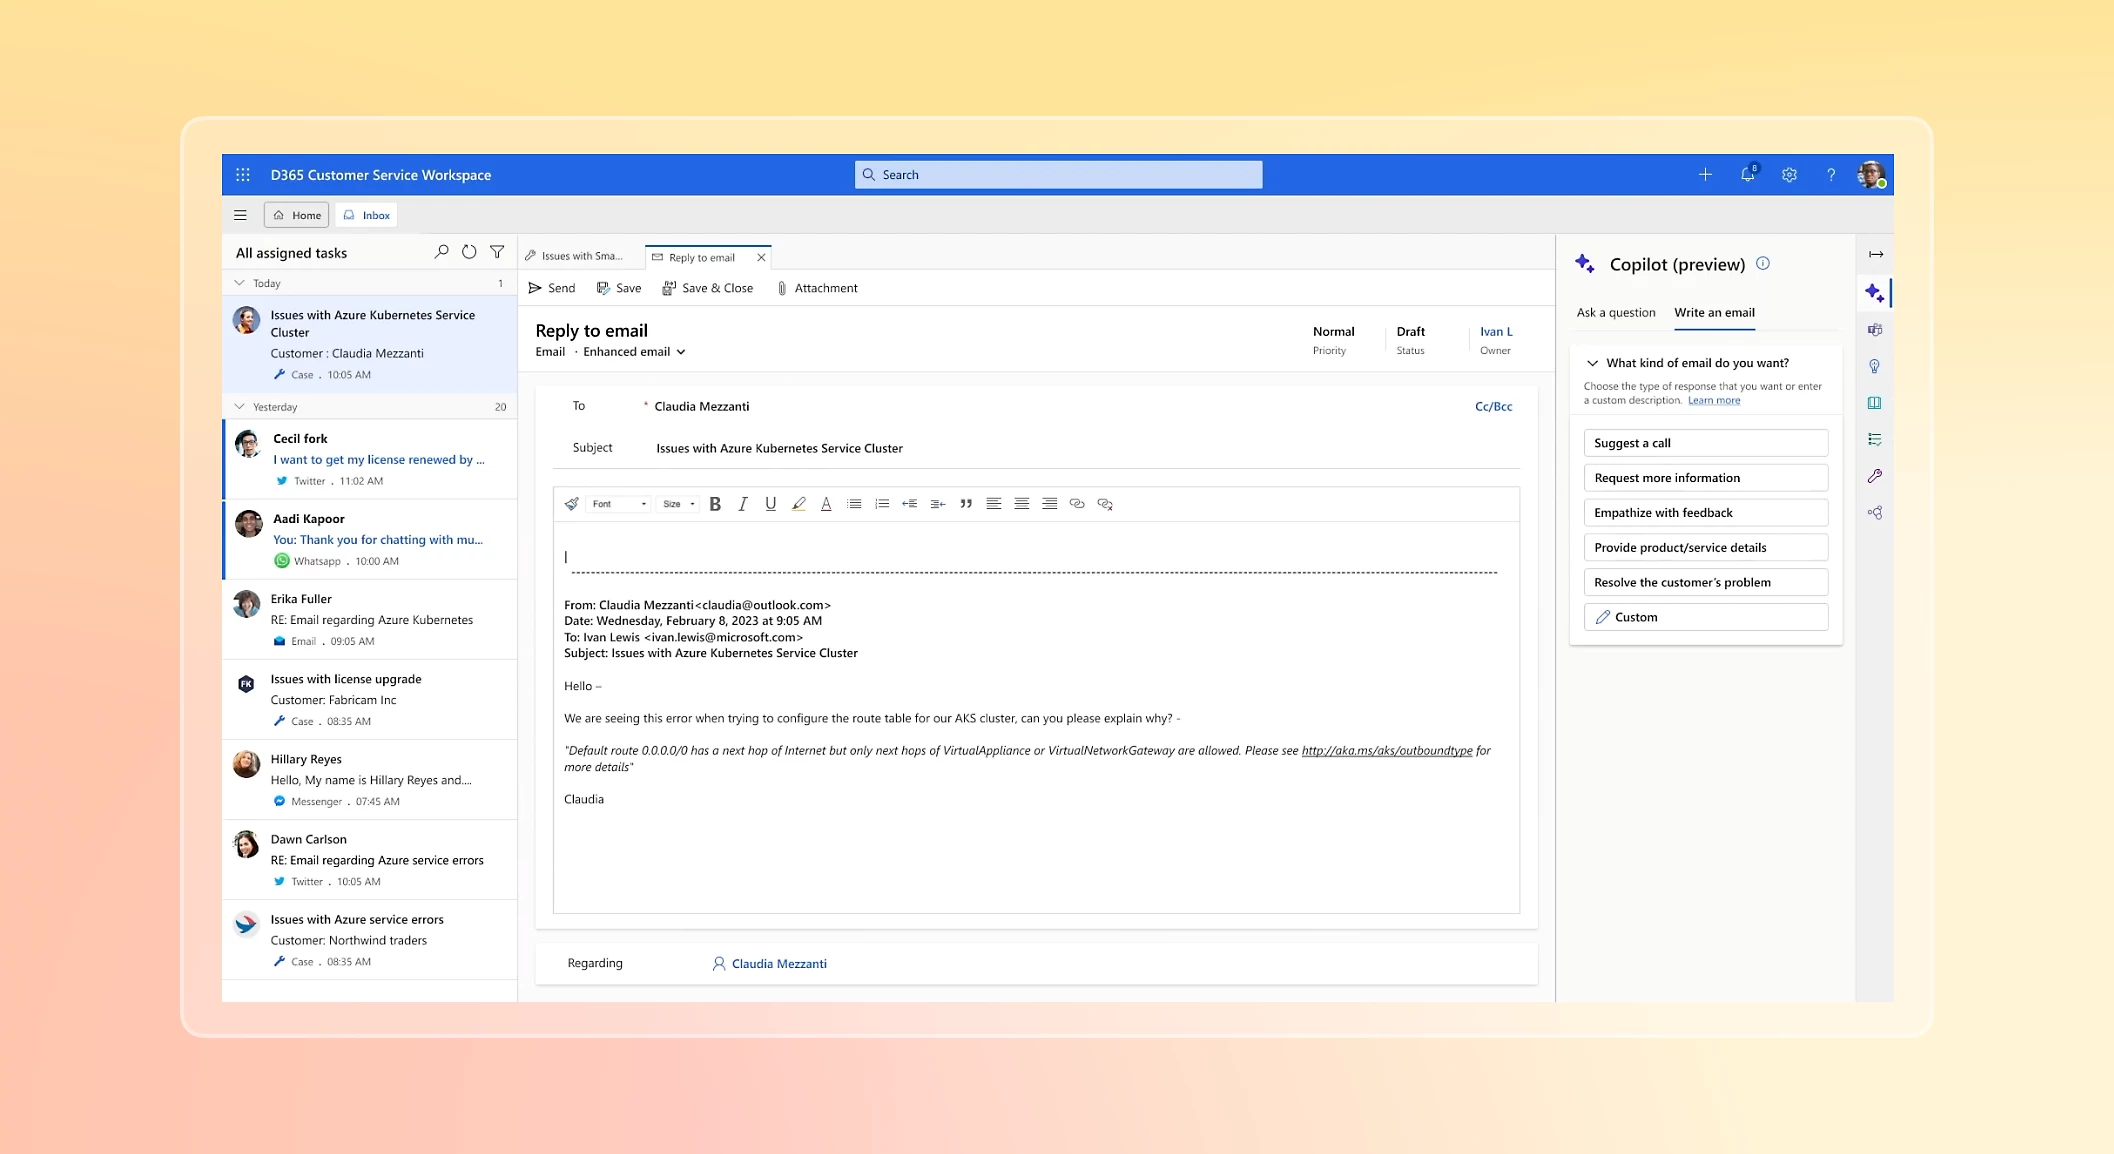Image resolution: width=2114 pixels, height=1154 pixels.
Task: Click the Bold formatting icon
Action: (x=715, y=503)
